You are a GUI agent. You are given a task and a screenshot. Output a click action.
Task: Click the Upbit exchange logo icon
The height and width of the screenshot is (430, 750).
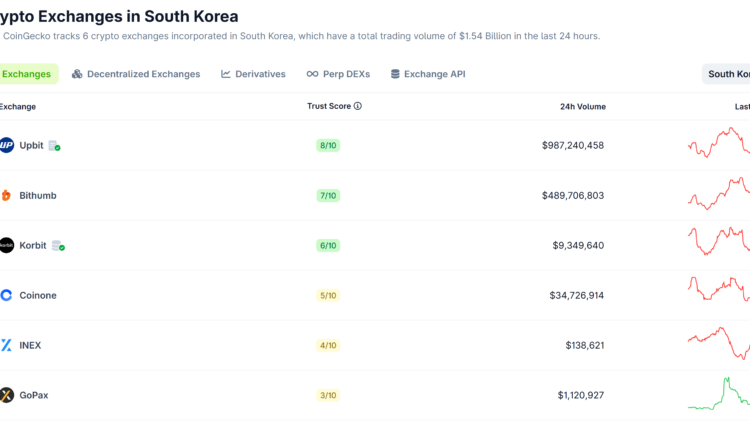[7, 145]
